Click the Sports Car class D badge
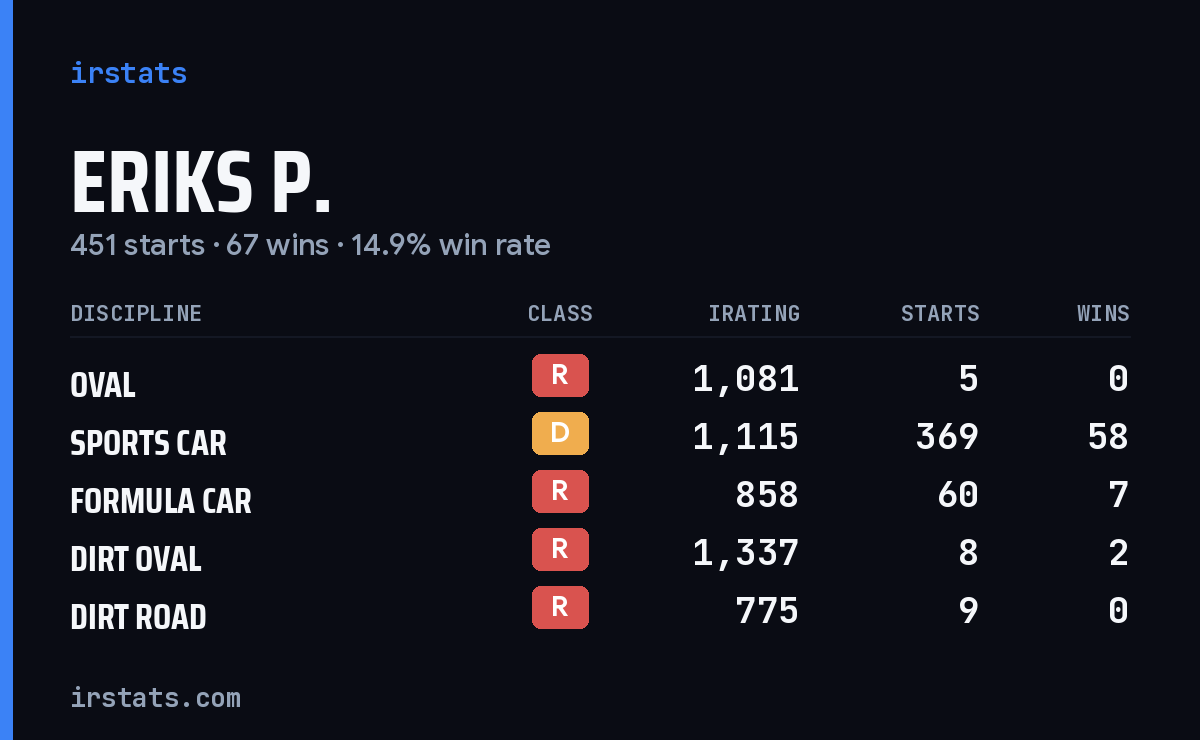The image size is (1200, 740). coord(560,433)
